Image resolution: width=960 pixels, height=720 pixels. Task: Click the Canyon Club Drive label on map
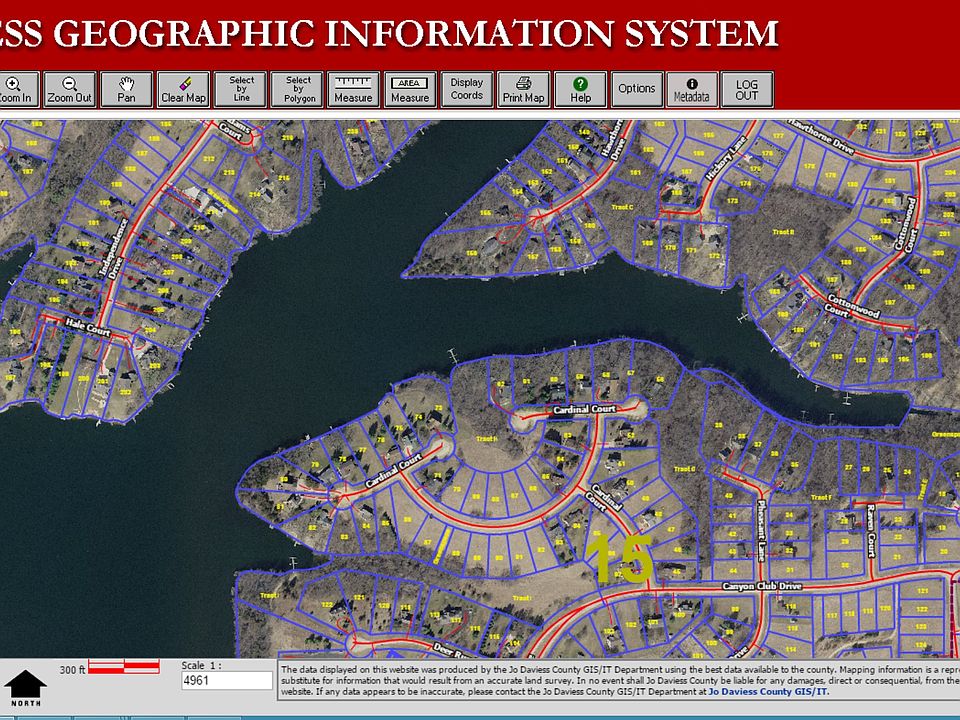762,586
